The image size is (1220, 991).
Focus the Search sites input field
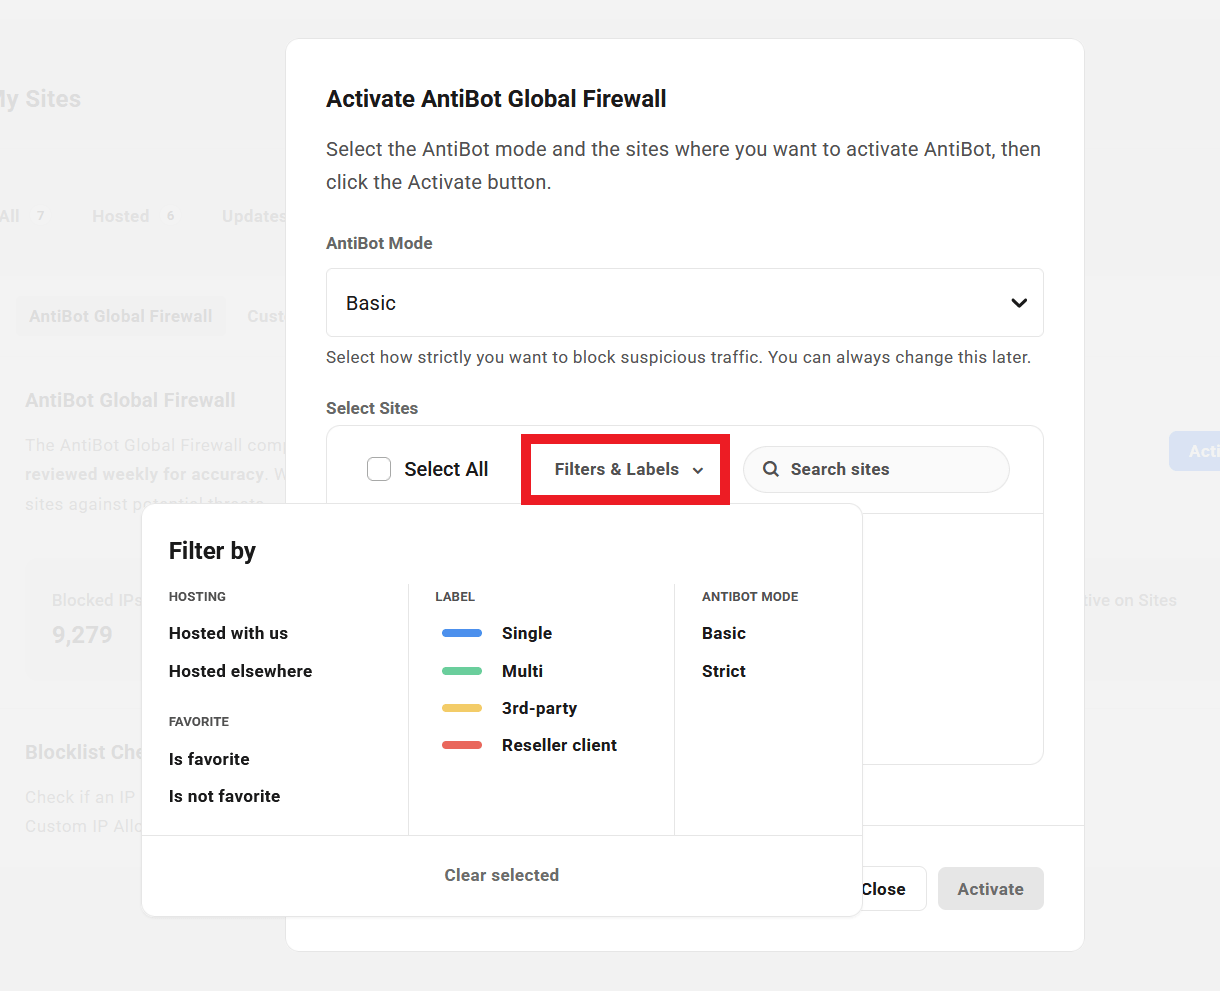pos(890,469)
